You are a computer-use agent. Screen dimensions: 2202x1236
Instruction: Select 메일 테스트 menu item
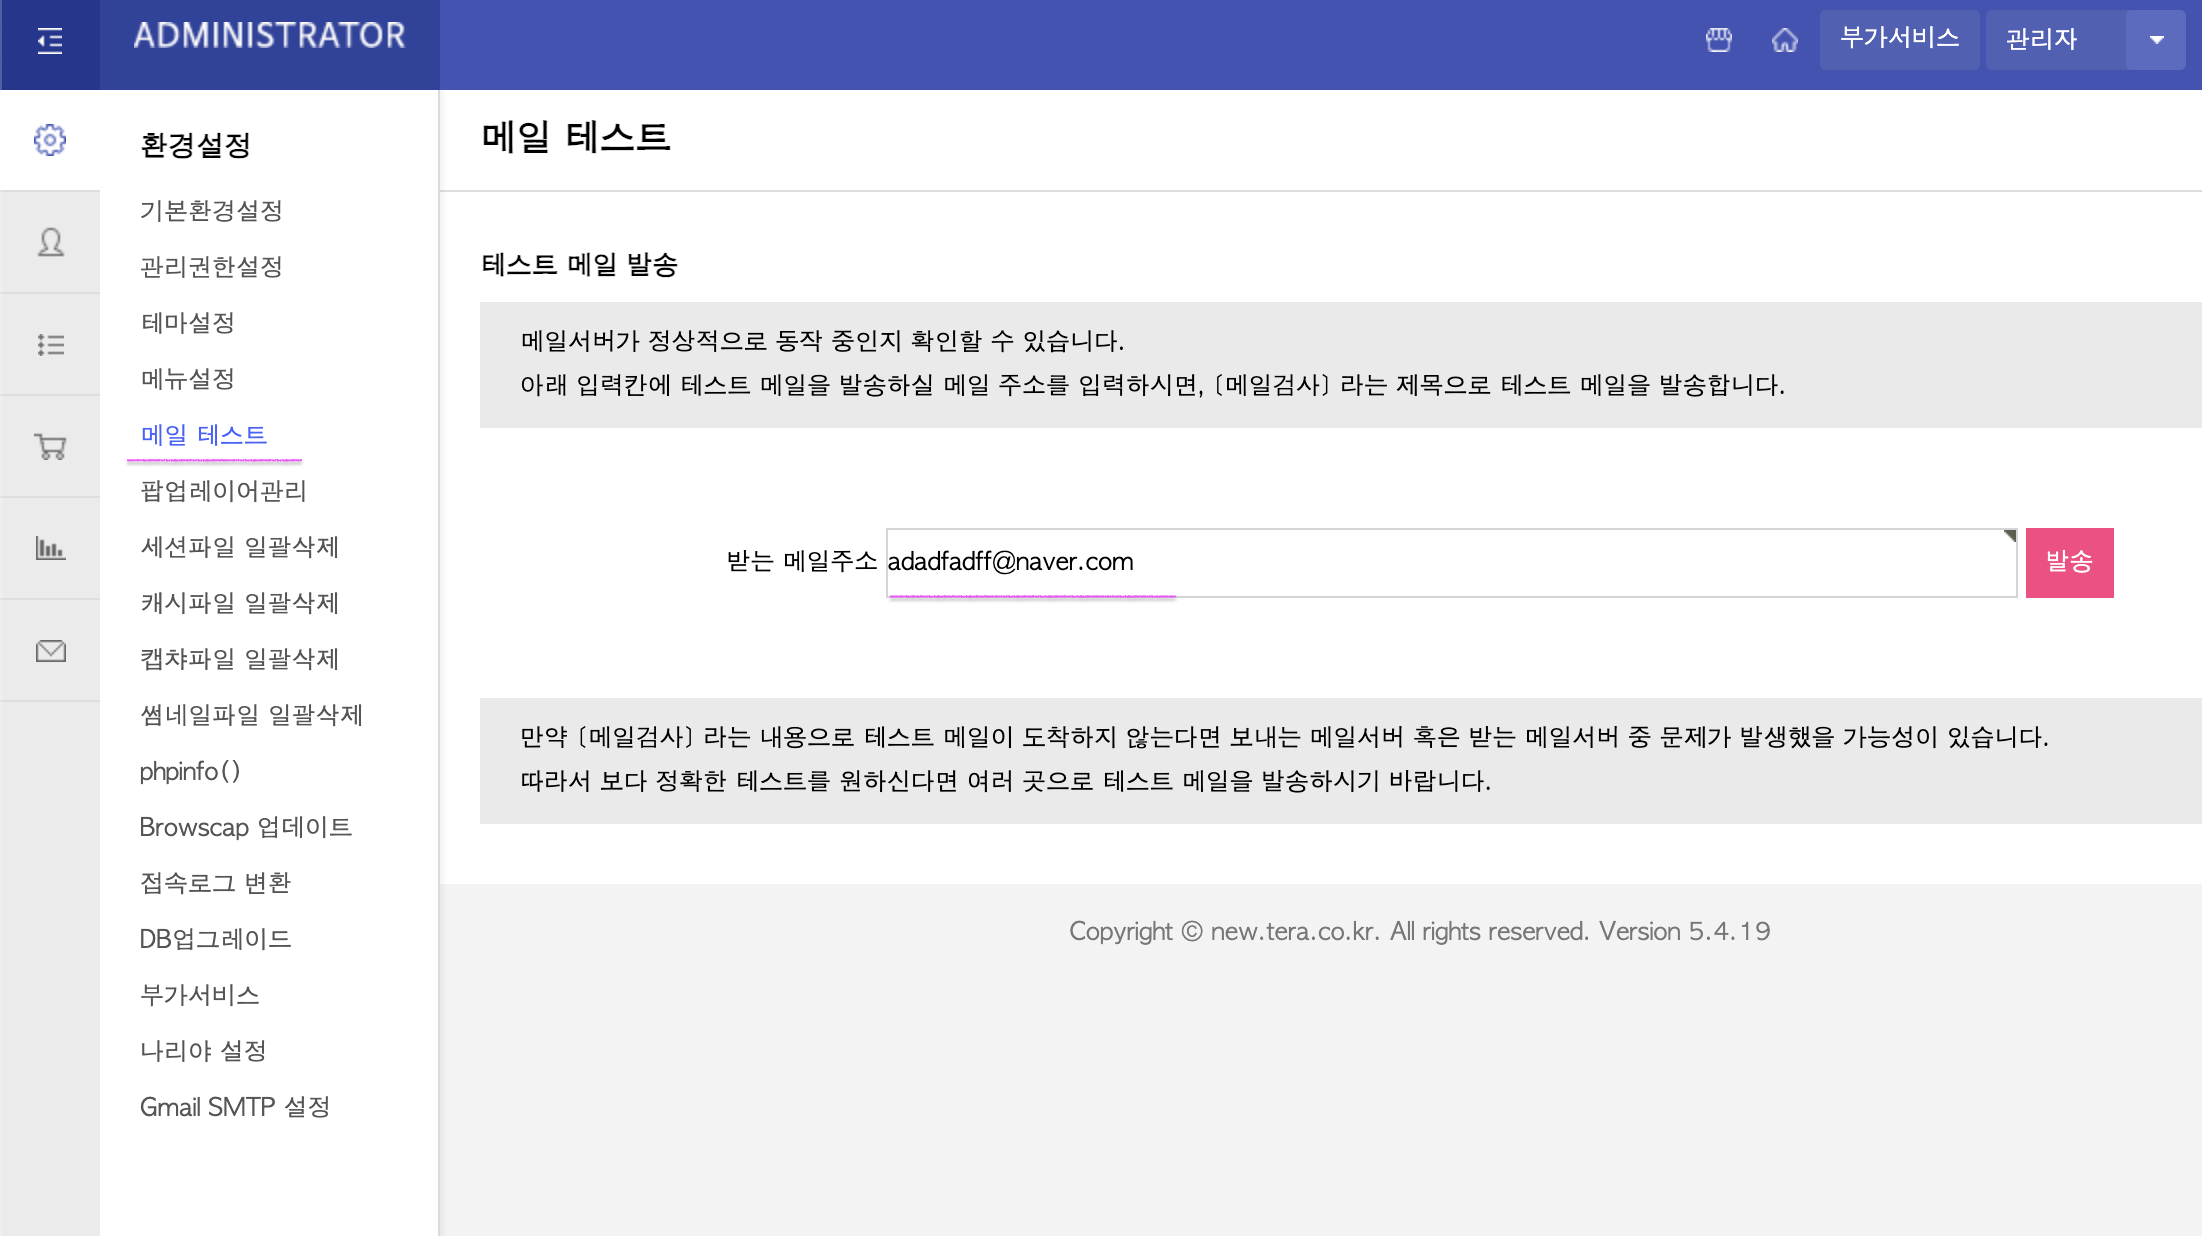click(204, 435)
